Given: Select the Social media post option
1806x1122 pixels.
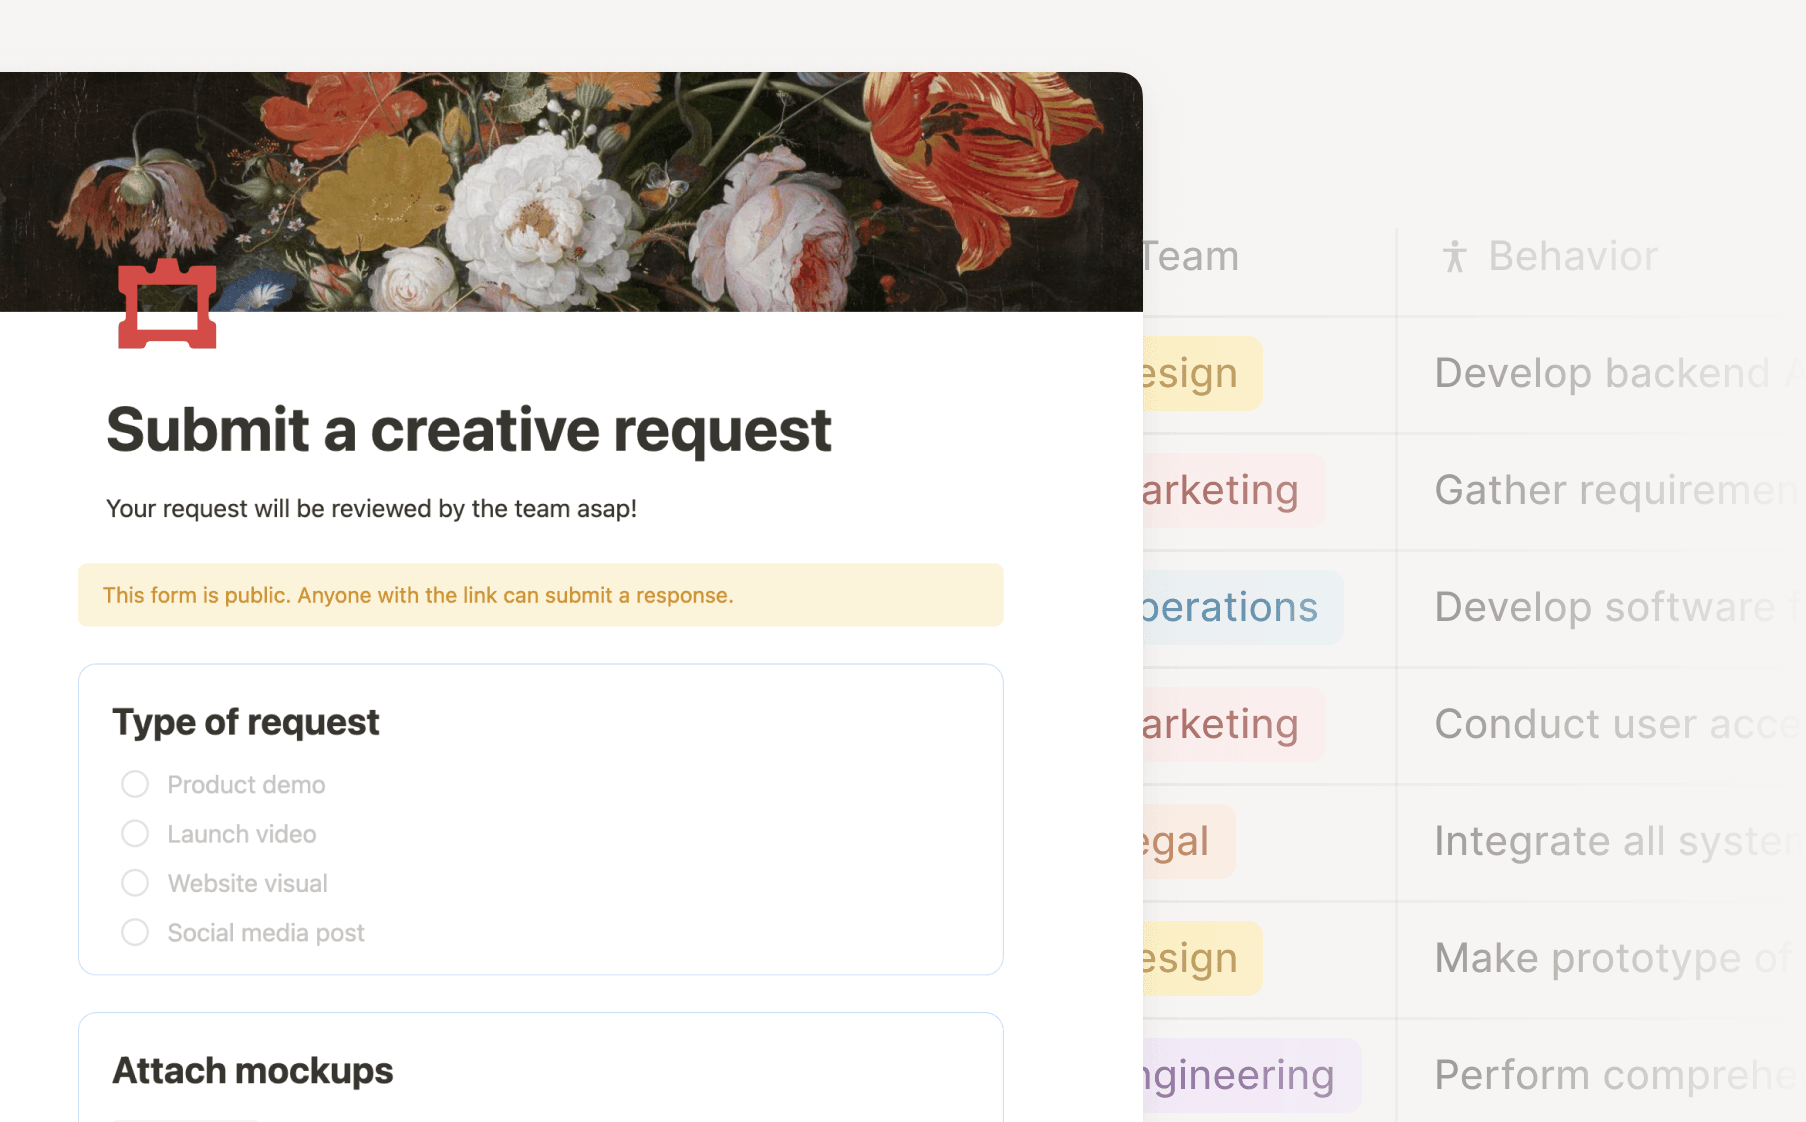Looking at the screenshot, I should [x=135, y=932].
